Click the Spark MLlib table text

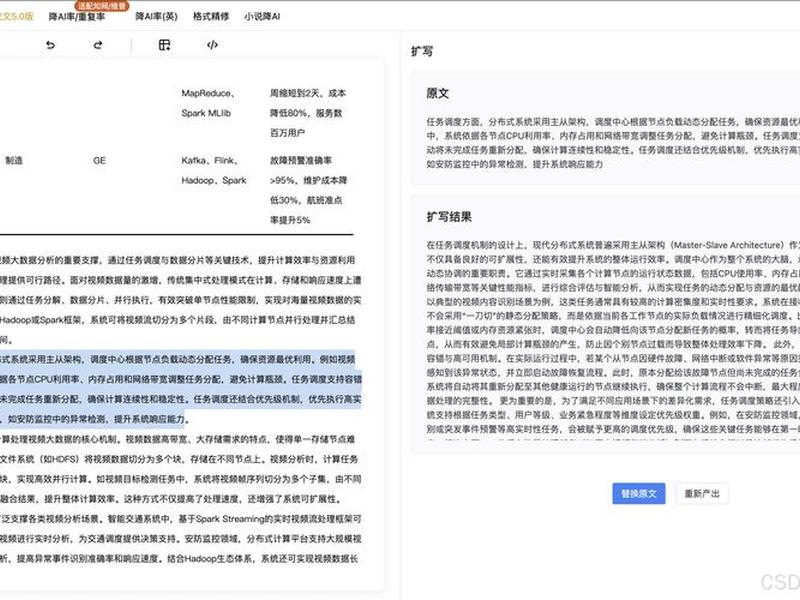[x=206, y=113]
